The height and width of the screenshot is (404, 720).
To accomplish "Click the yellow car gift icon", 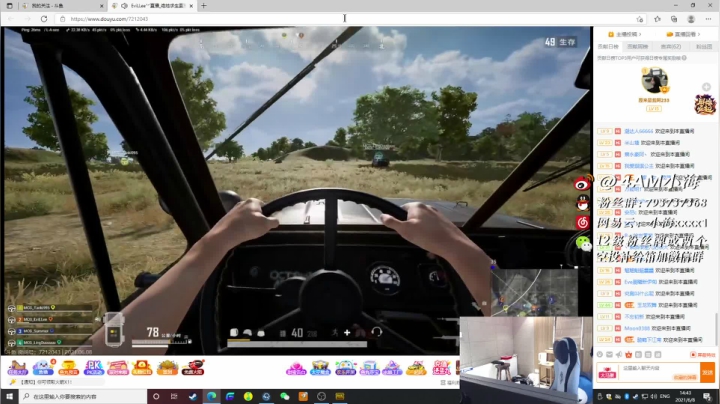I will click(416, 368).
